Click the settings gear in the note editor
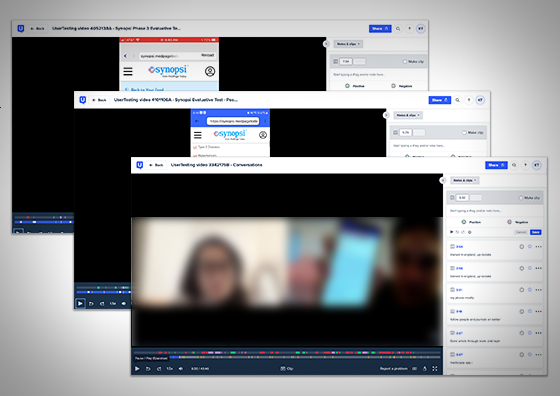Image resolution: width=560 pixels, height=396 pixels. 470,232
